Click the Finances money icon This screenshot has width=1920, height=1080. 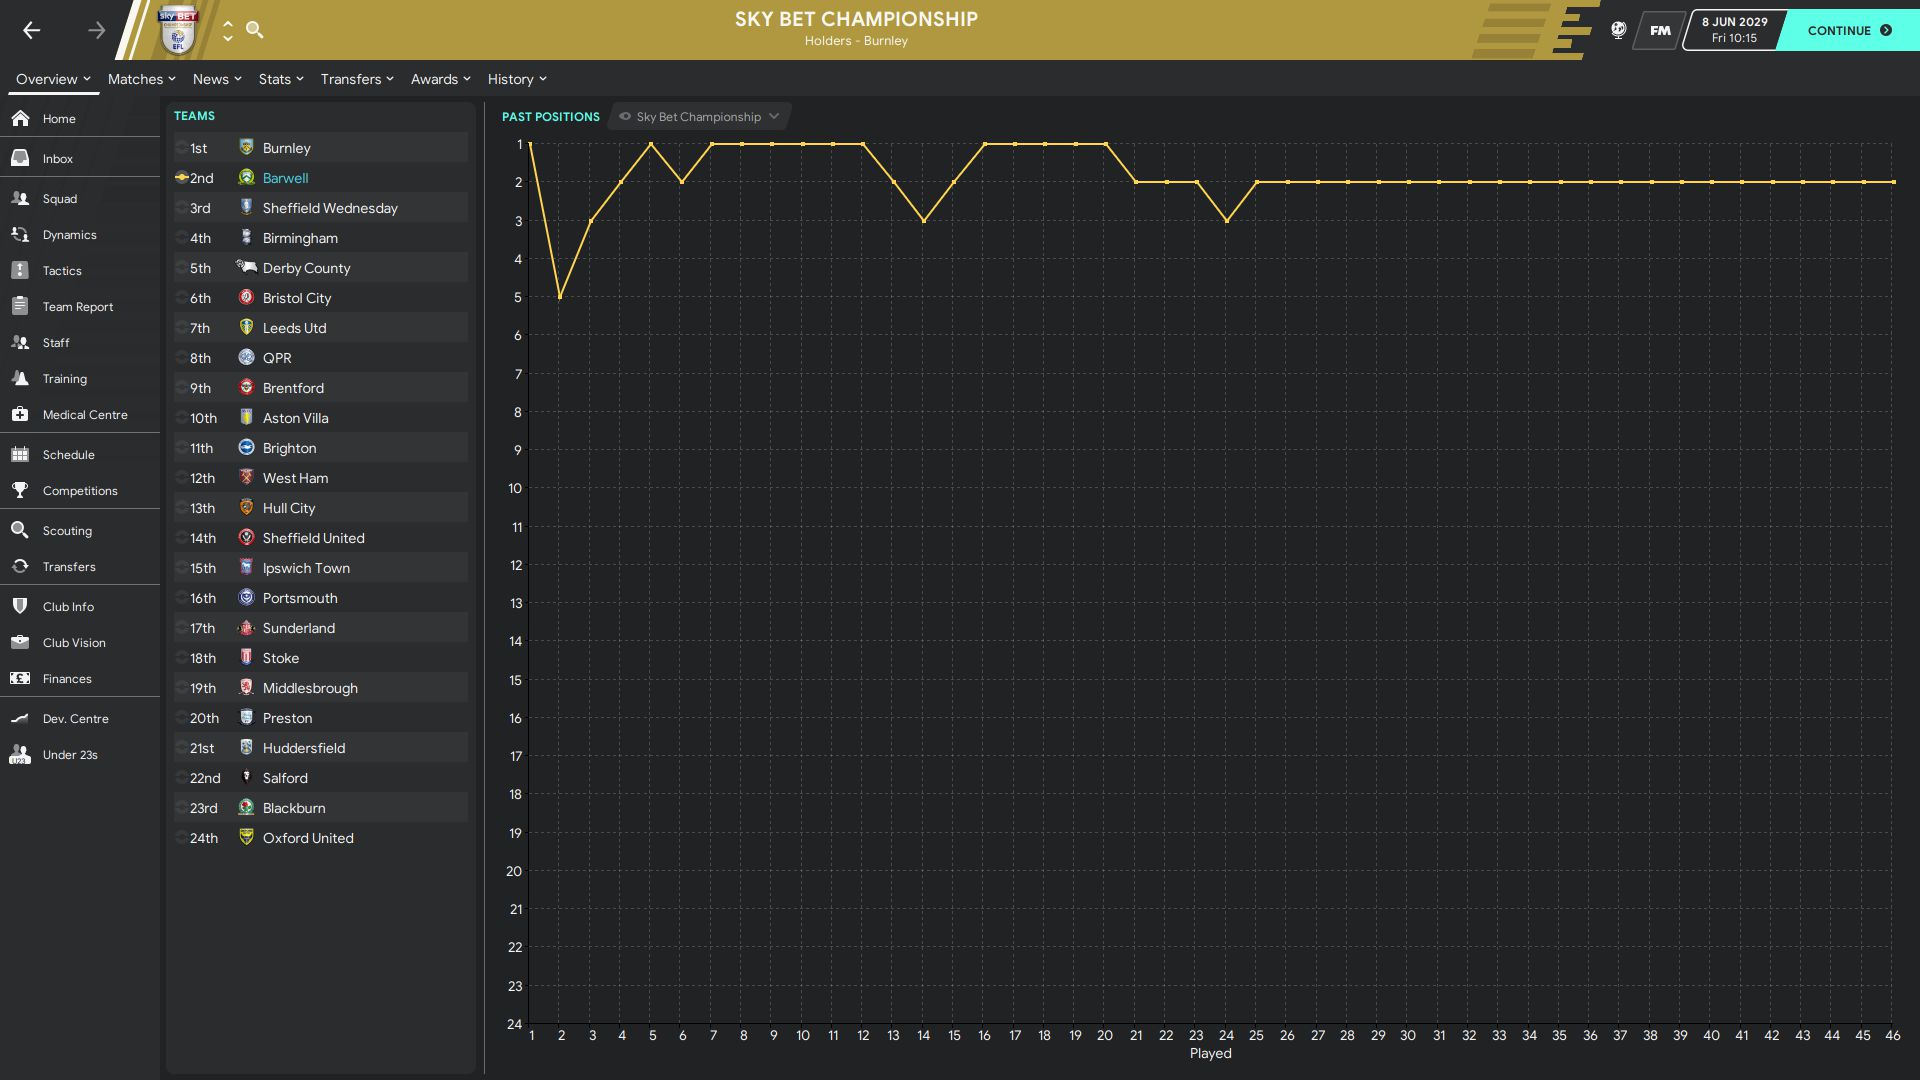tap(20, 678)
